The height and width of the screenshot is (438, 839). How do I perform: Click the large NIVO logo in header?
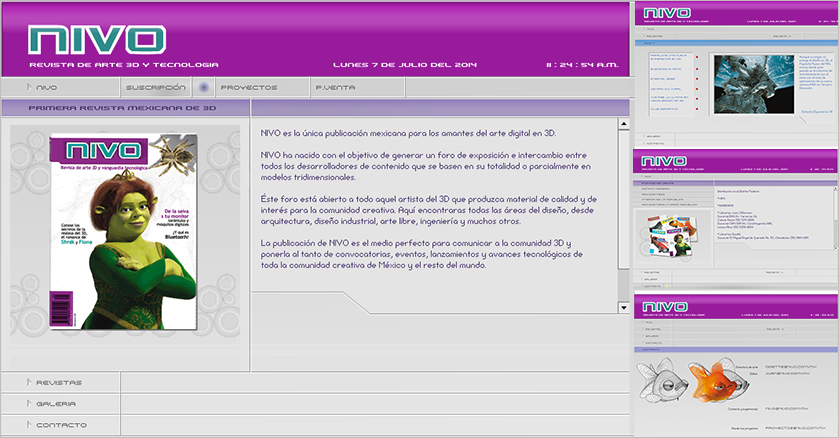[97, 38]
